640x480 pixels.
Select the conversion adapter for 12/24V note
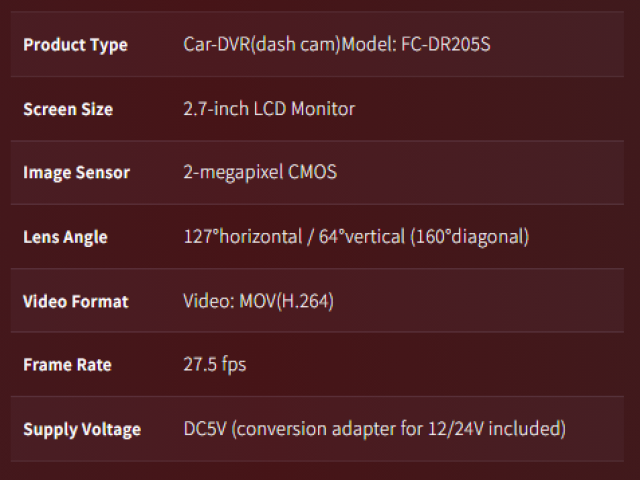coord(400,429)
